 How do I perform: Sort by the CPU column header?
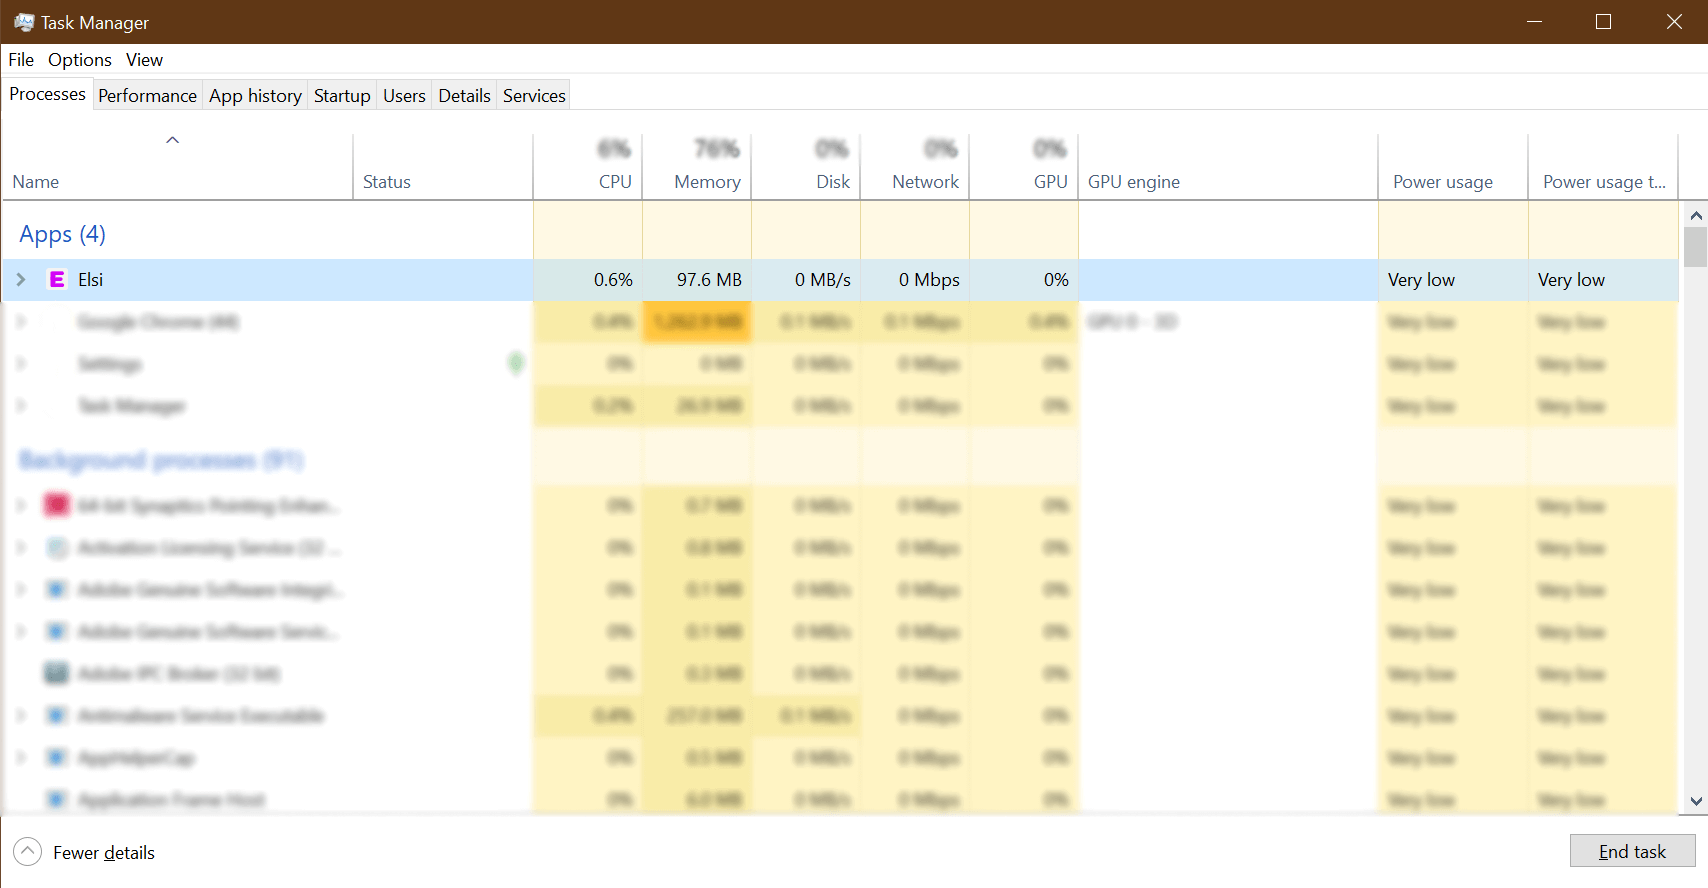pos(588,167)
